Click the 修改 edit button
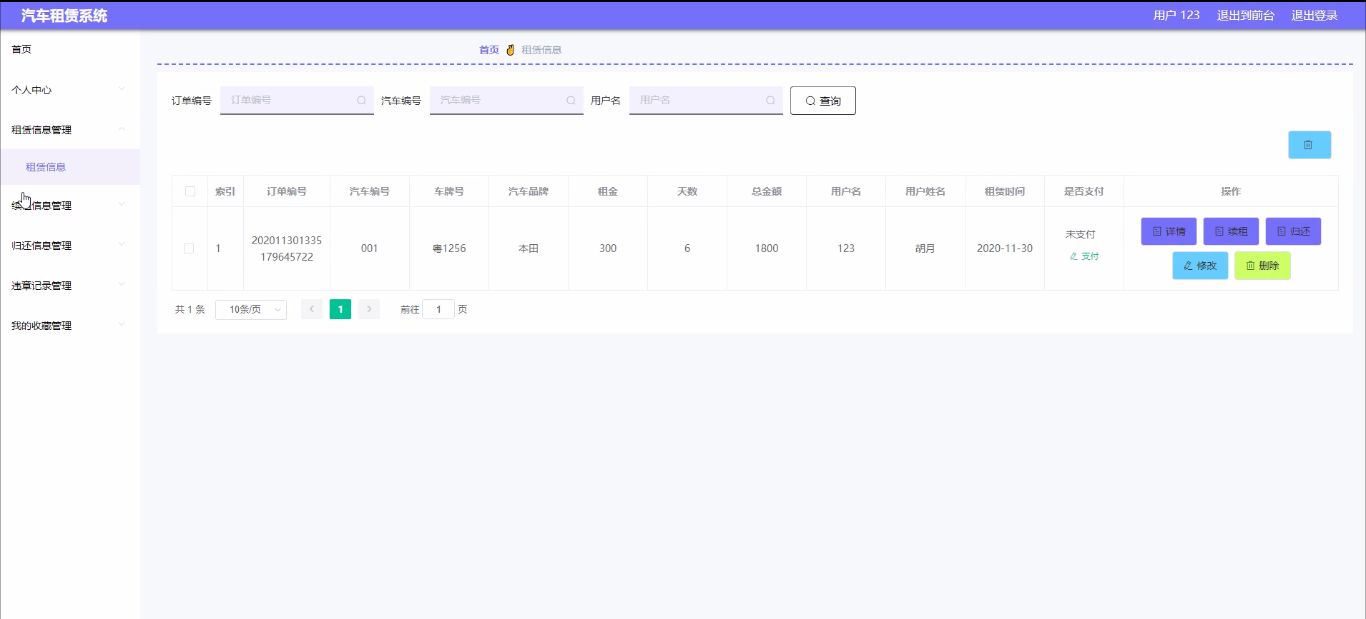The image size is (1366, 619). tap(1200, 266)
